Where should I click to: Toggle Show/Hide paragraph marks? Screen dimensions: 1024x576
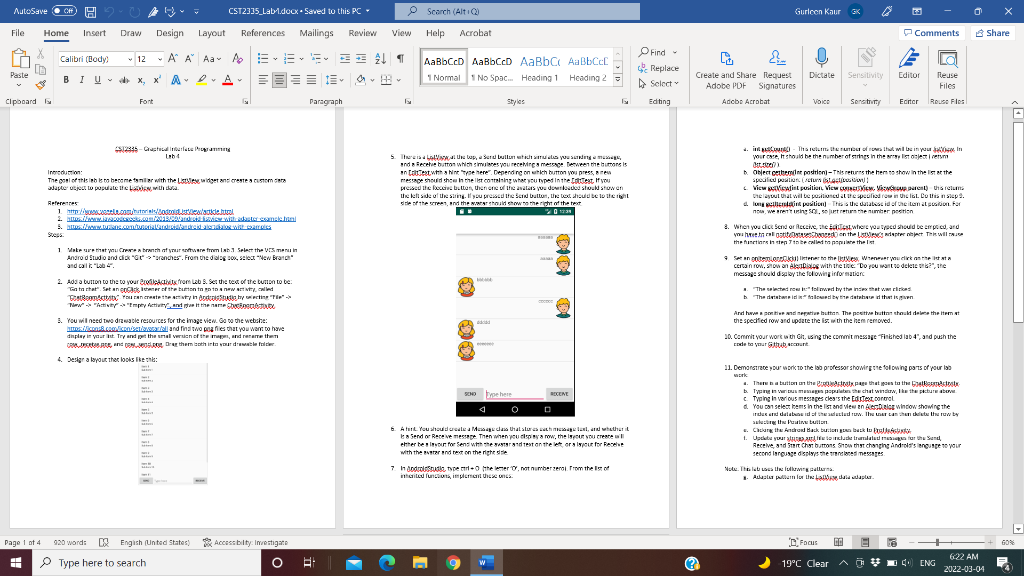(399, 58)
